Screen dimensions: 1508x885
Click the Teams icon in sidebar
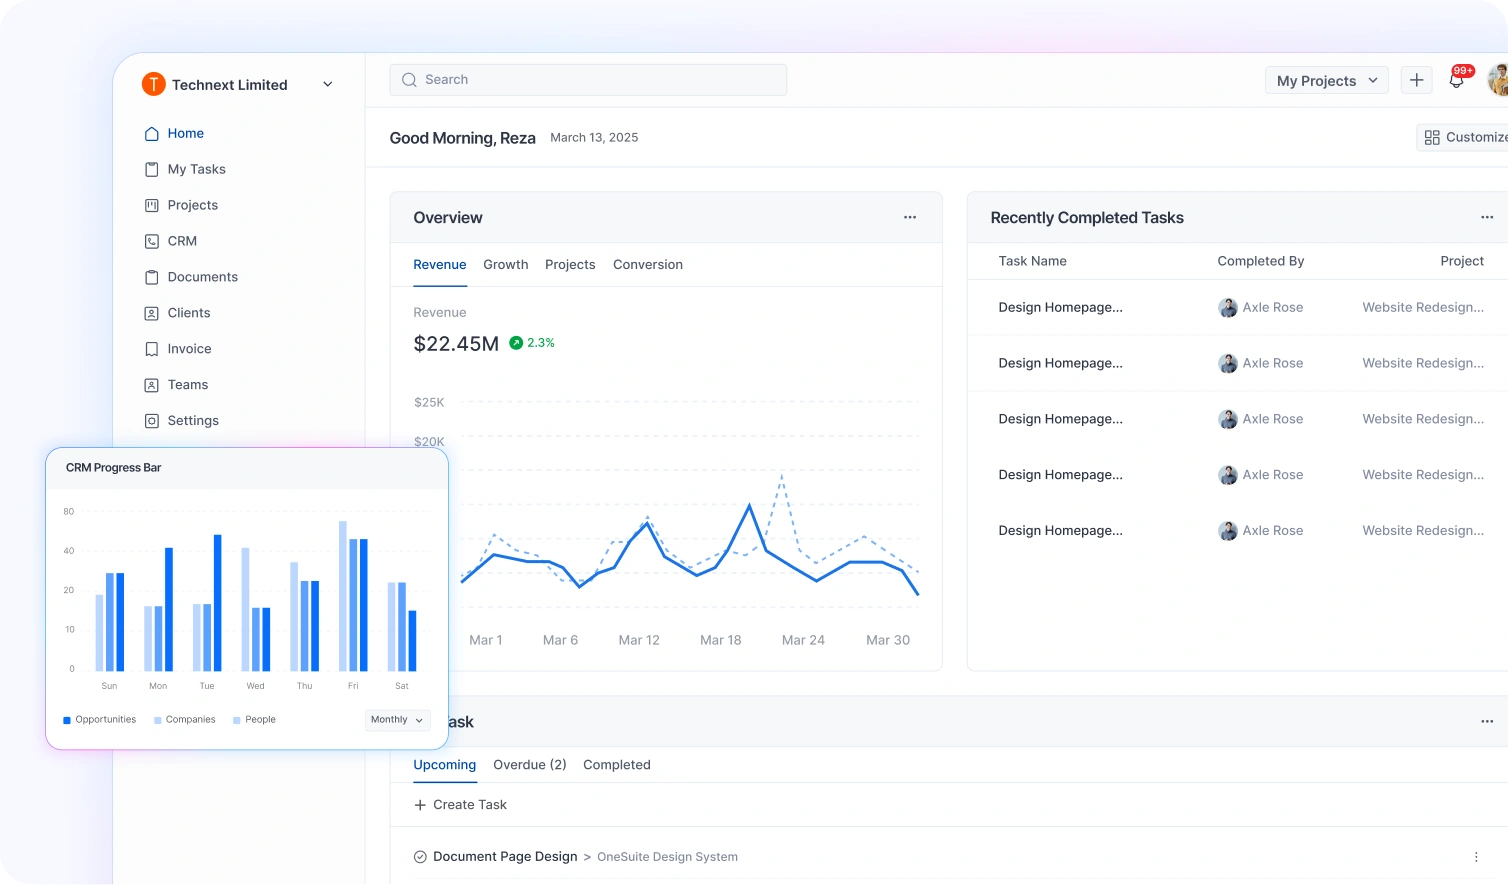[x=152, y=385]
